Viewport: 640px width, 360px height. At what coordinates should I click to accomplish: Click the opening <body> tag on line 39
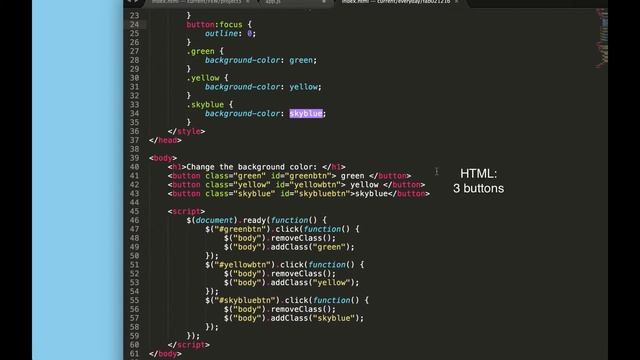click(163, 158)
